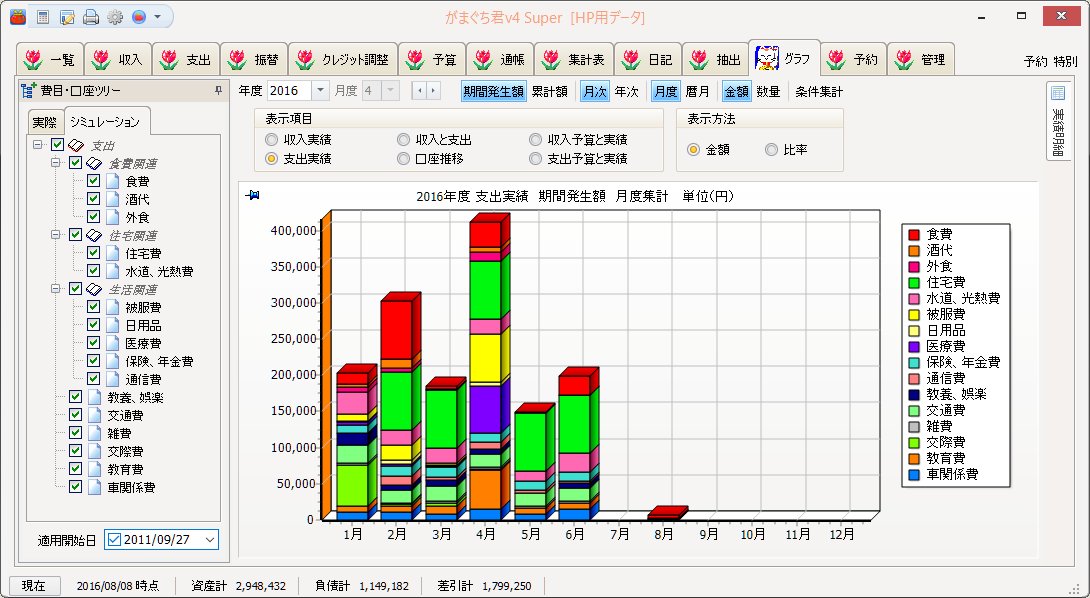Uncheck the 酒代 checkbox in the tree

coord(94,199)
